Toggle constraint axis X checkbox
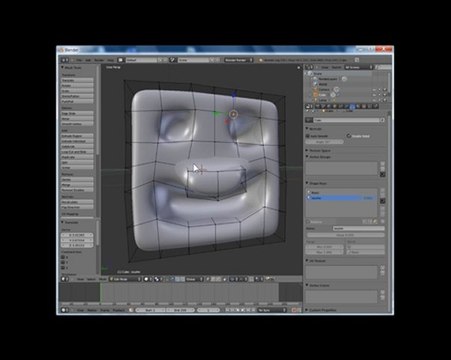The width and height of the screenshot is (451, 360). click(x=63, y=257)
